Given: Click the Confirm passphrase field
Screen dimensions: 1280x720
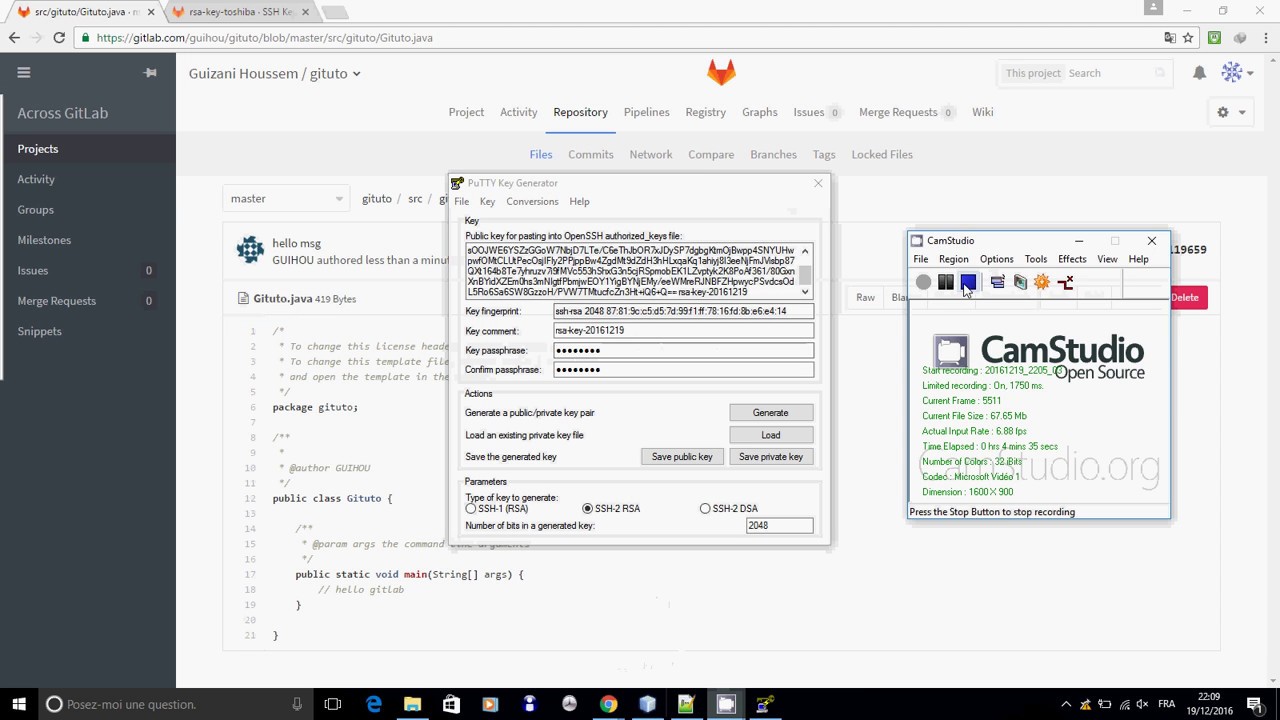Looking at the screenshot, I should pyautogui.click(x=684, y=370).
